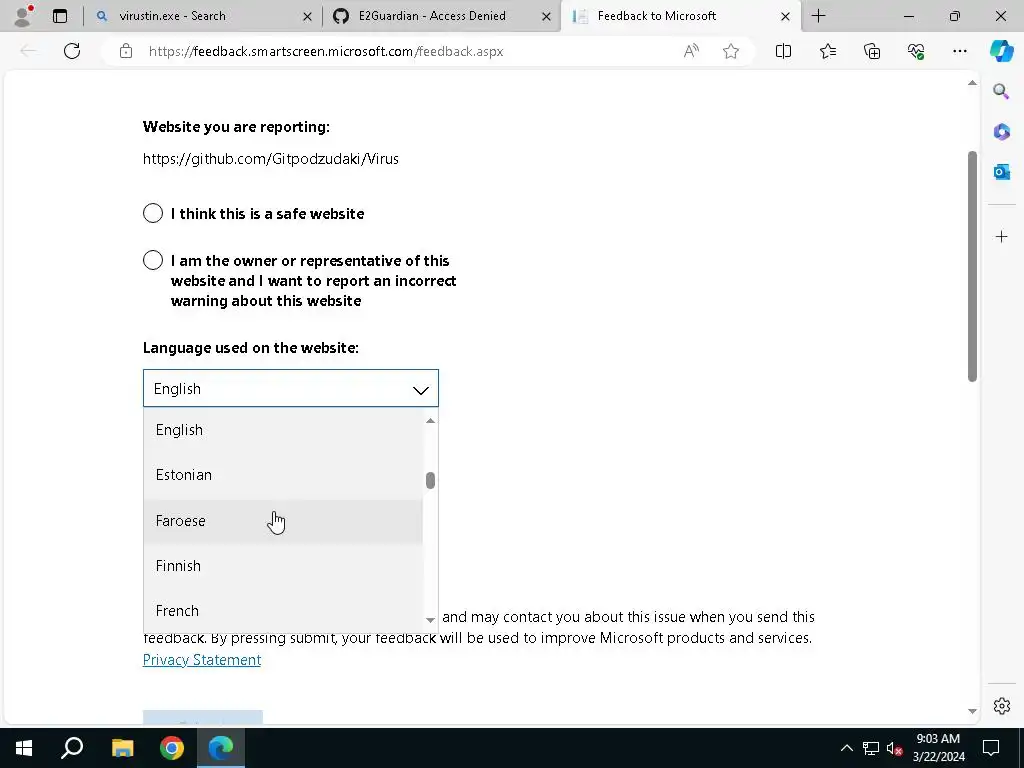Open the taskbar clock and date
Viewport: 1024px width, 768px height.
pyautogui.click(x=938, y=748)
